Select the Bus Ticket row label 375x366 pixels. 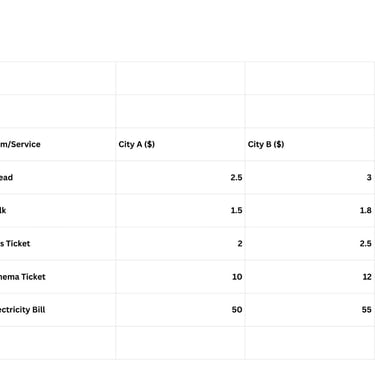point(58,243)
